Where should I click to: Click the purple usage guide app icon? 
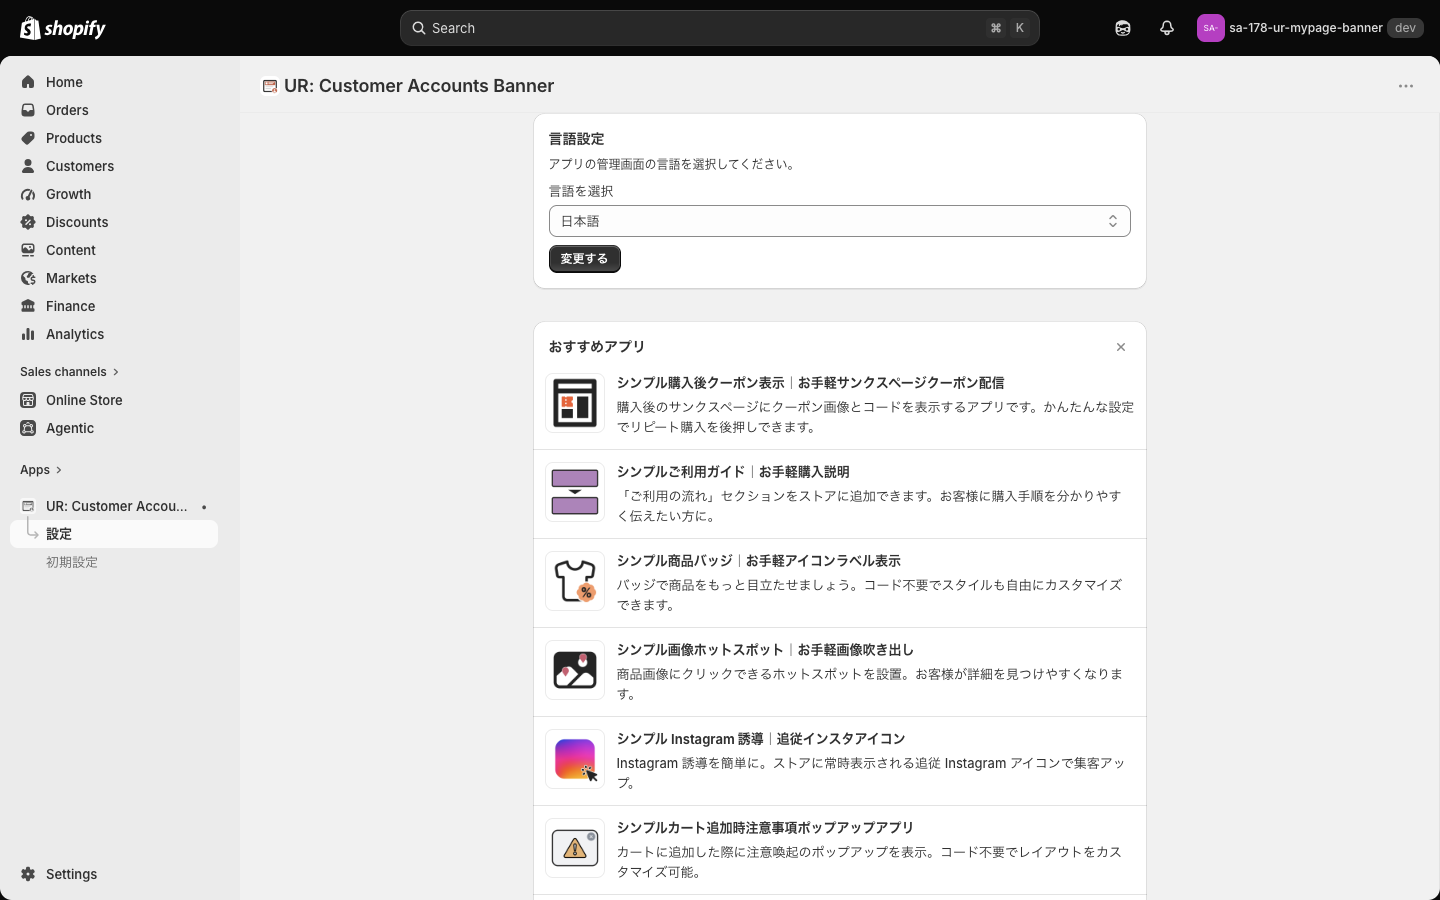[575, 492]
